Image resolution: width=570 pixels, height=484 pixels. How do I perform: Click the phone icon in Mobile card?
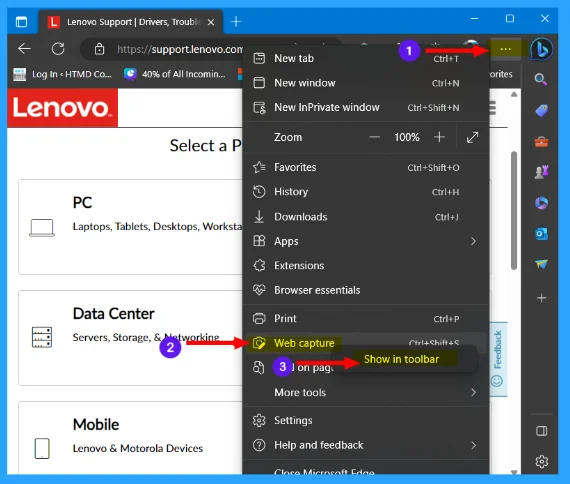[42, 448]
